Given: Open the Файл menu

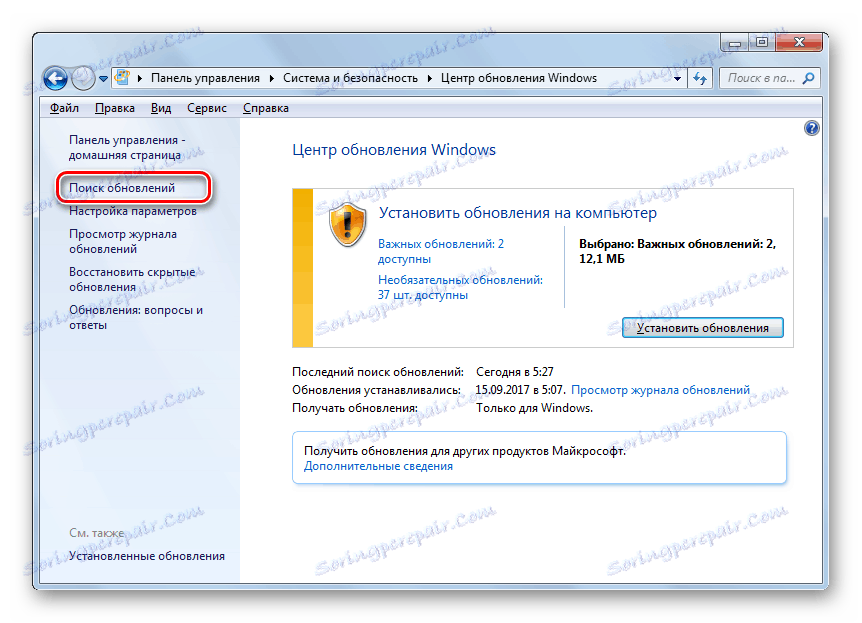Looking at the screenshot, I should tap(64, 108).
